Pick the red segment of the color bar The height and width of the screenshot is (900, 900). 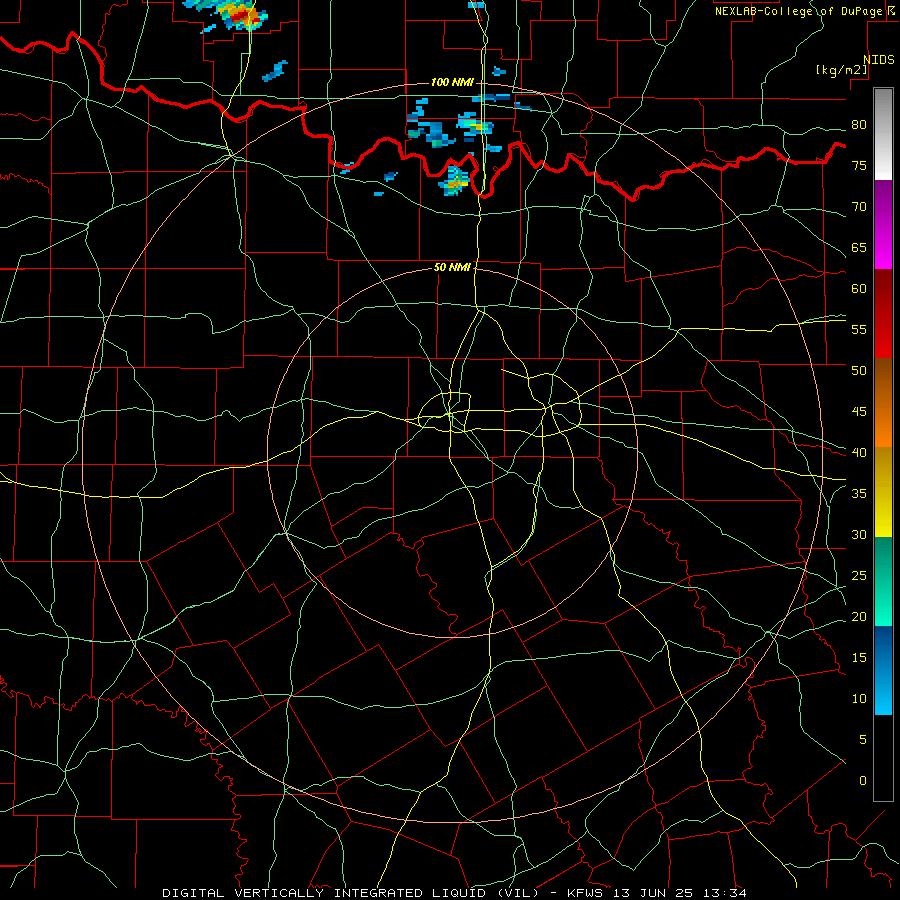point(883,313)
